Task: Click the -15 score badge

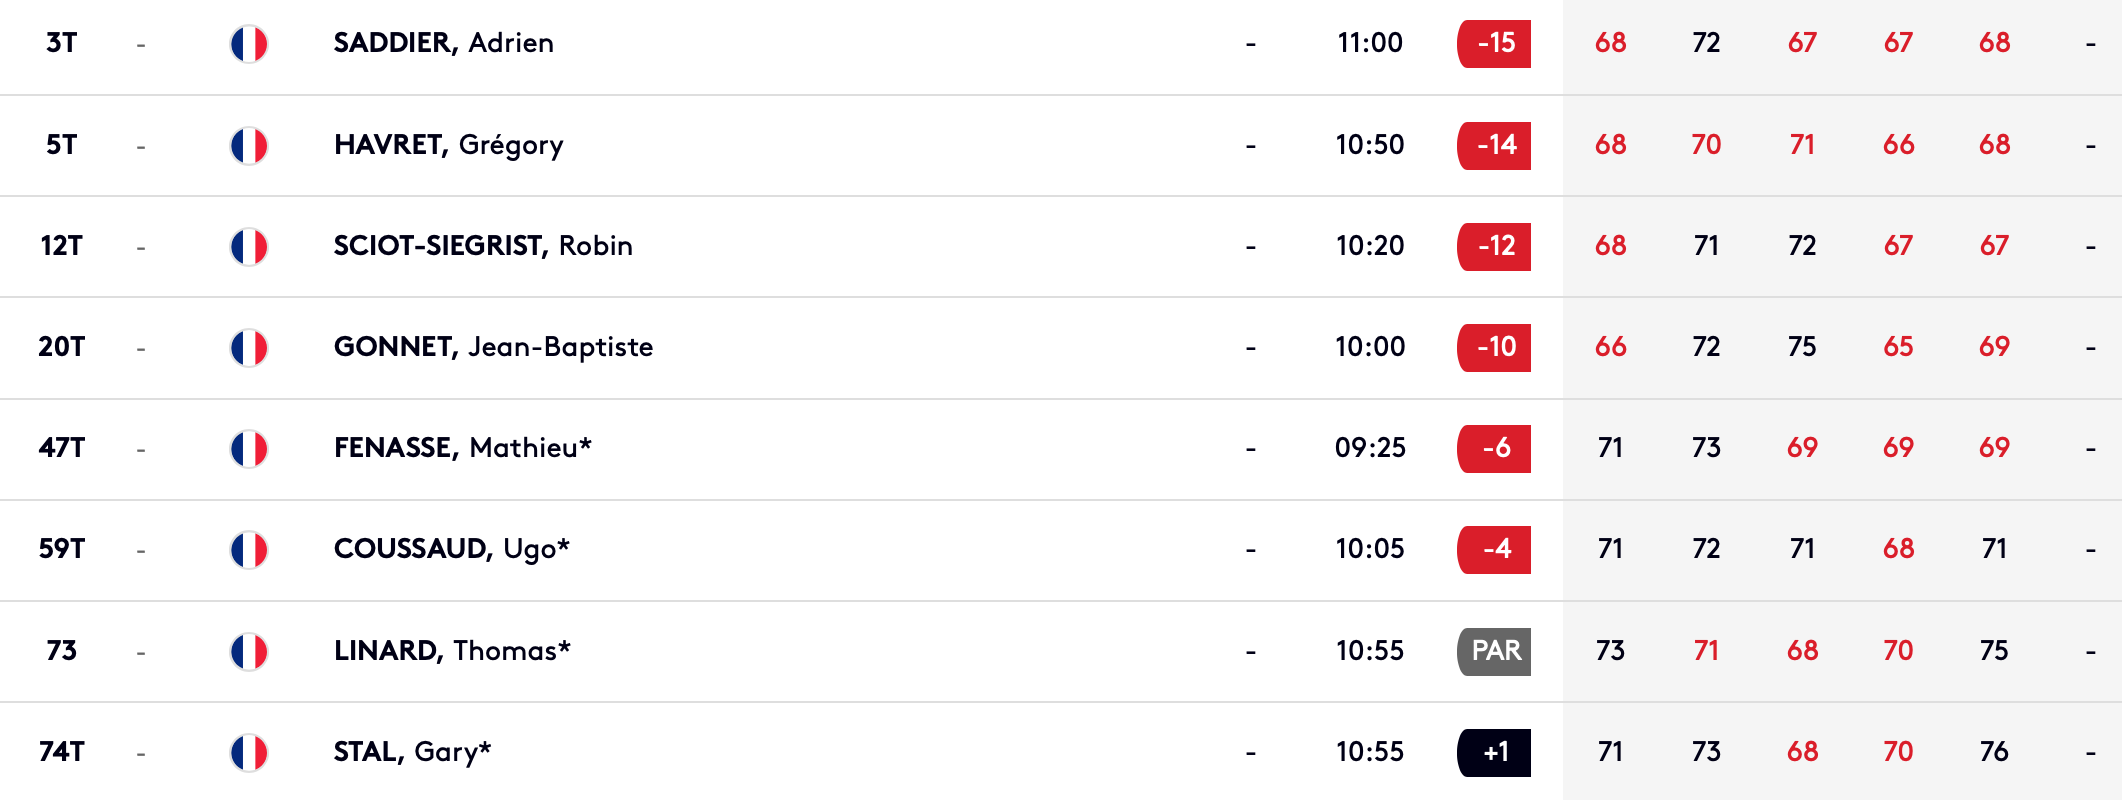Action: click(1494, 43)
